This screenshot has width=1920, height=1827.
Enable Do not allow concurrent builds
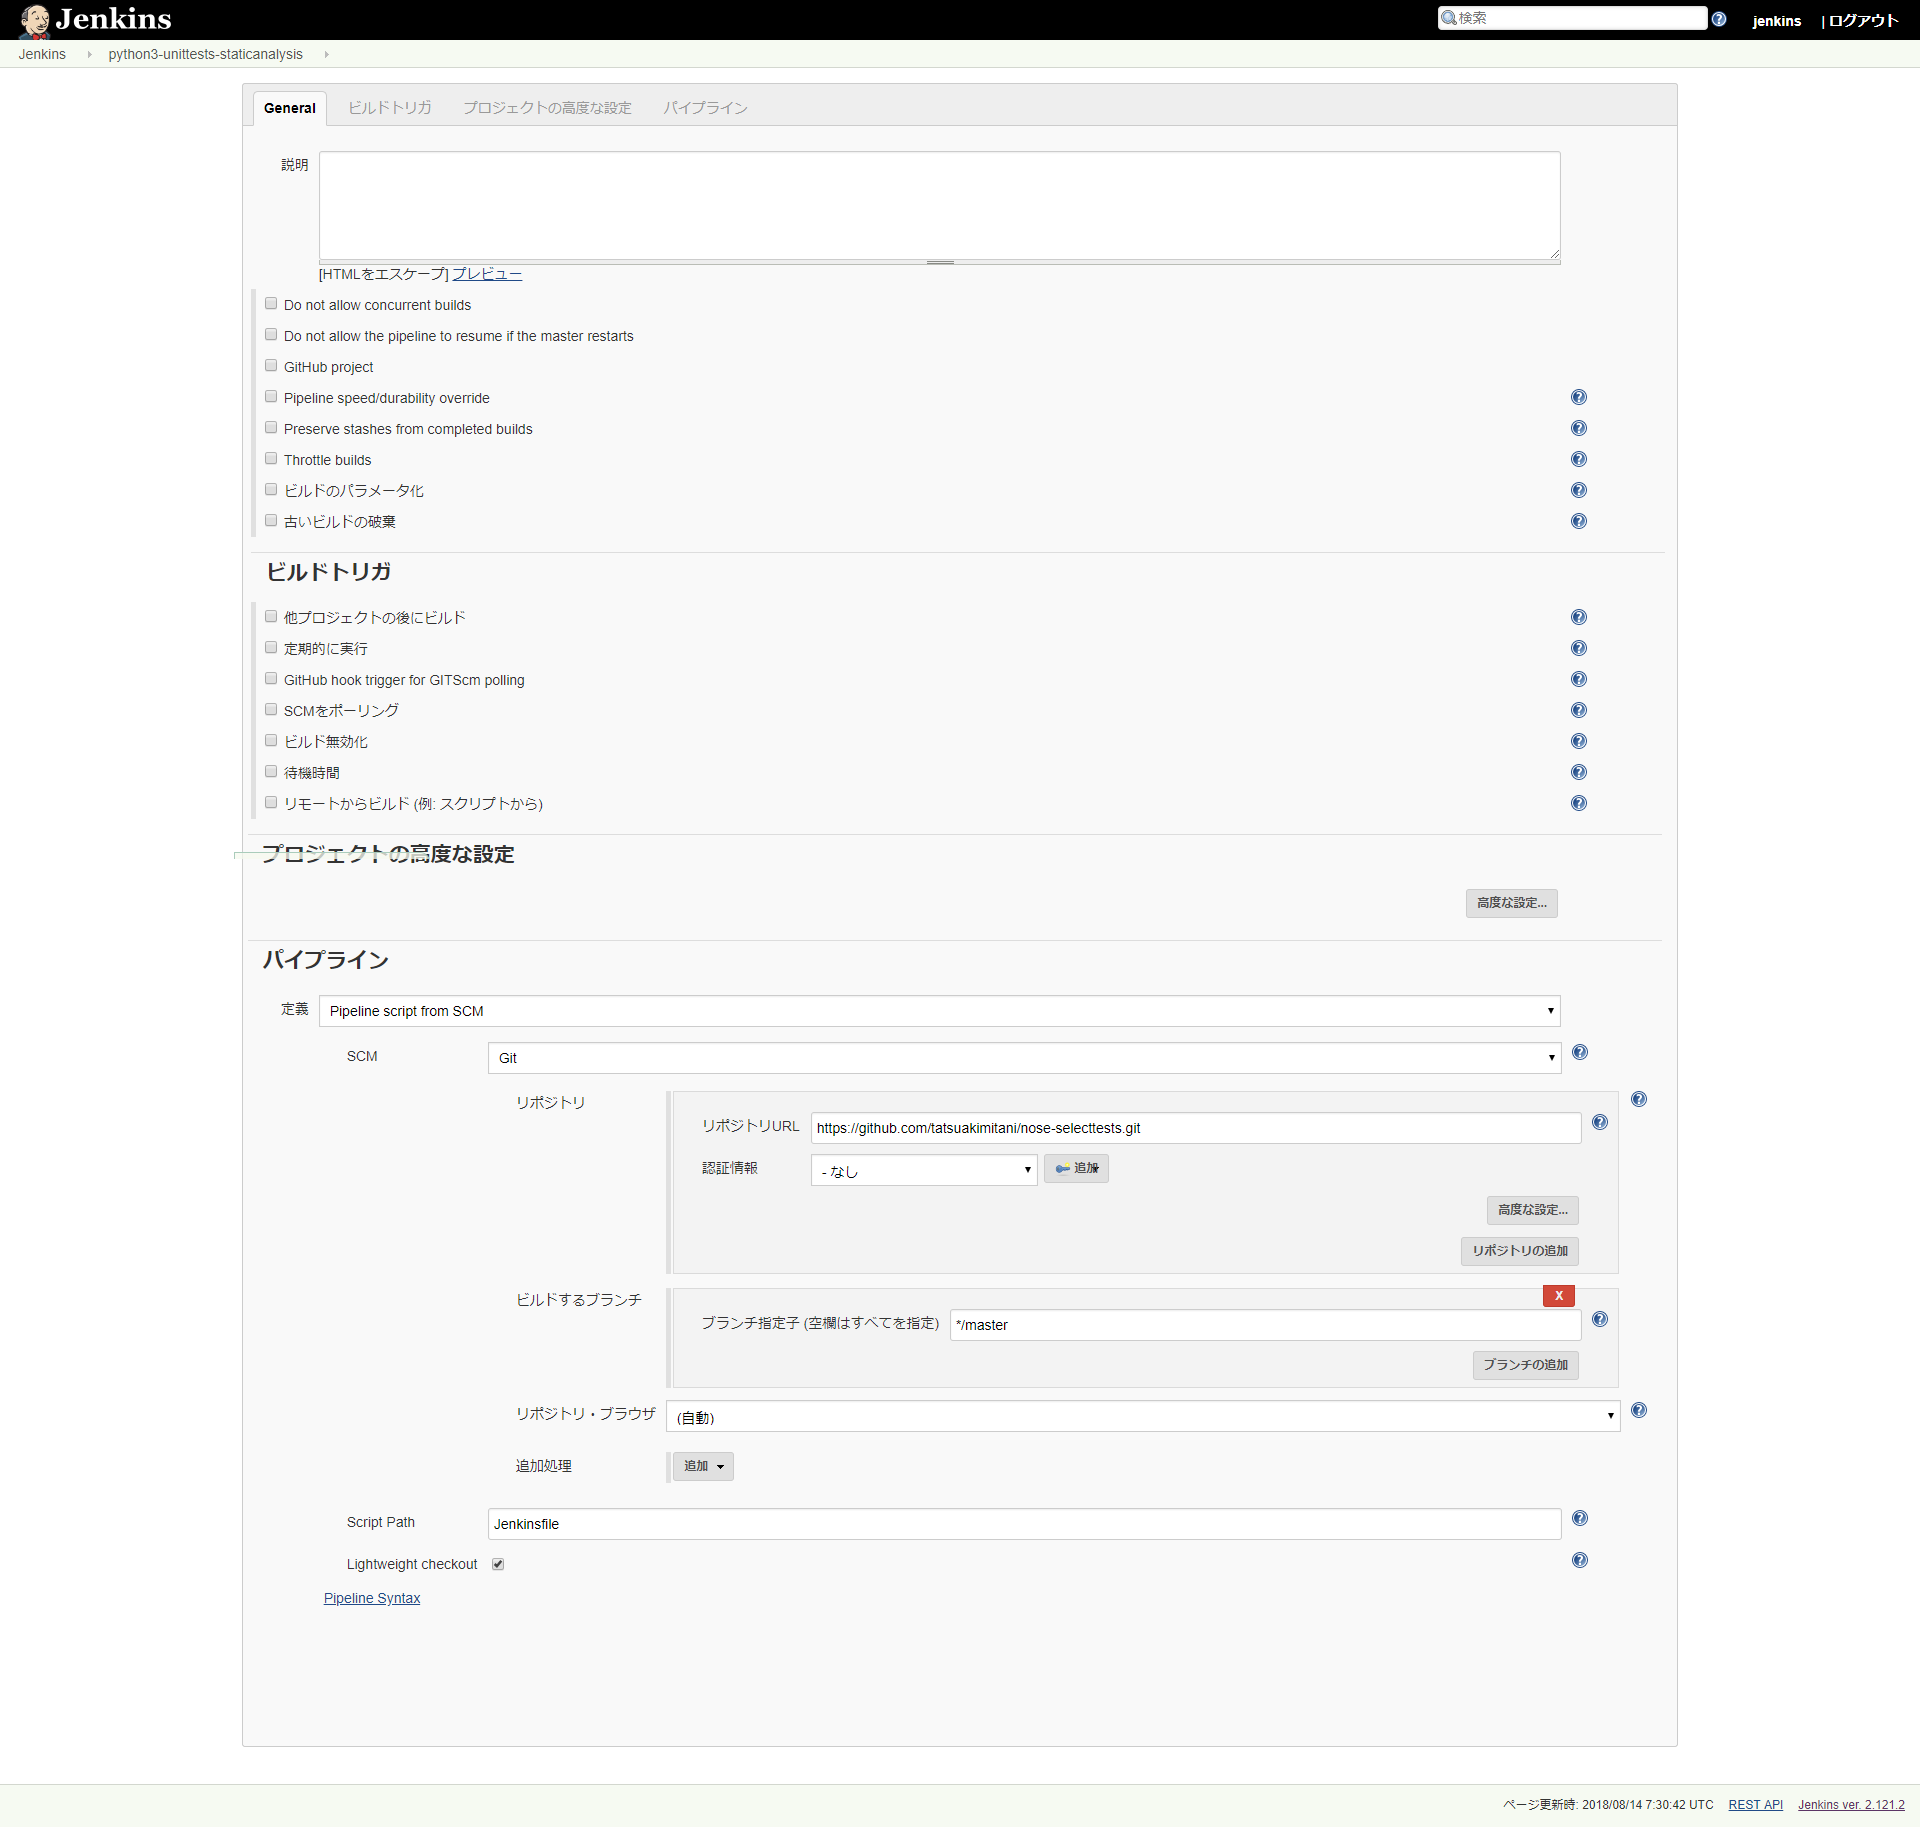(271, 304)
